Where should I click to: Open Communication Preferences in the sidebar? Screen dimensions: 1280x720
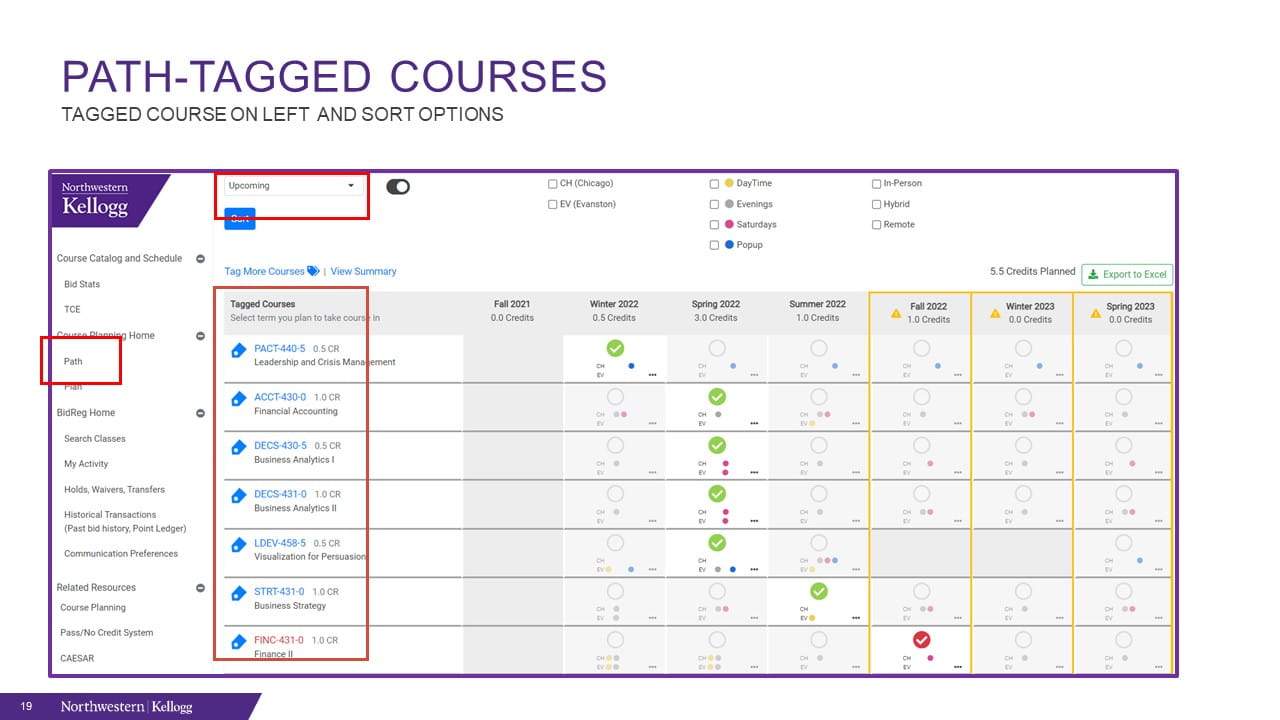[x=121, y=554]
